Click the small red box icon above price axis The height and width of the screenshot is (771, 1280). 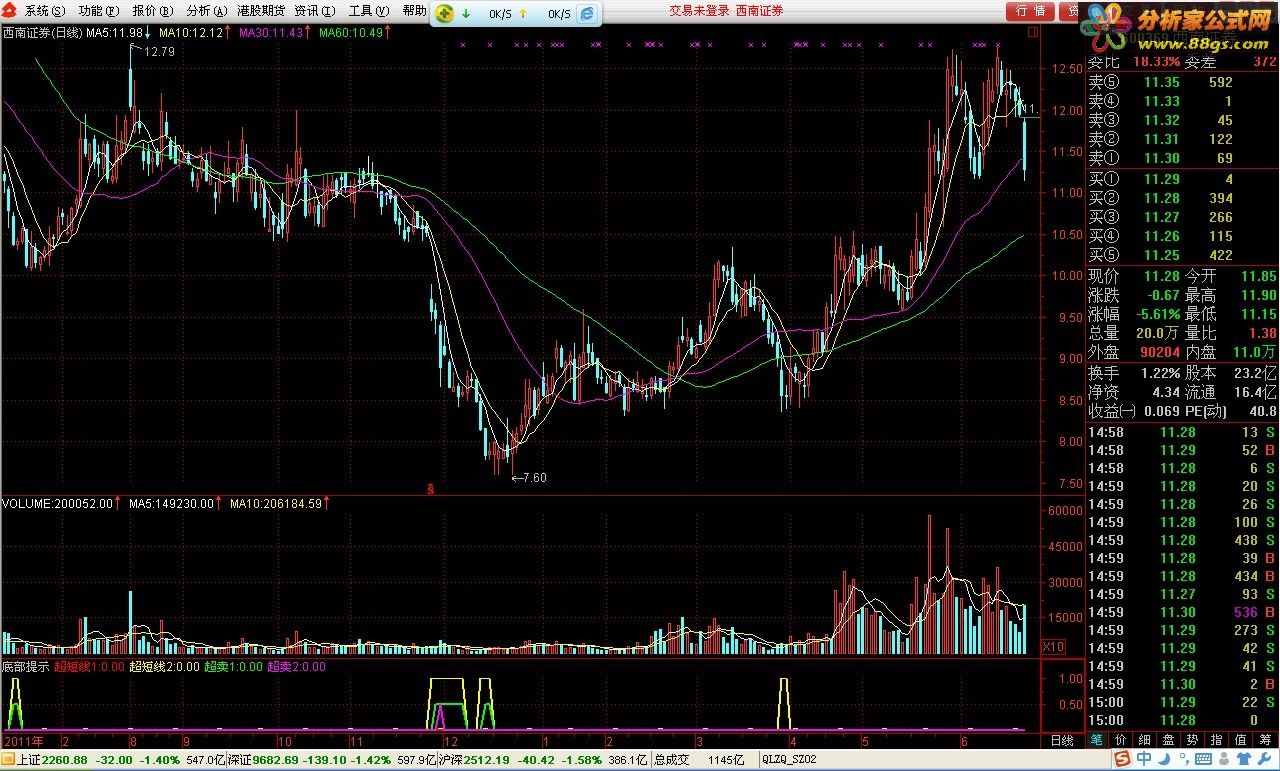1033,32
